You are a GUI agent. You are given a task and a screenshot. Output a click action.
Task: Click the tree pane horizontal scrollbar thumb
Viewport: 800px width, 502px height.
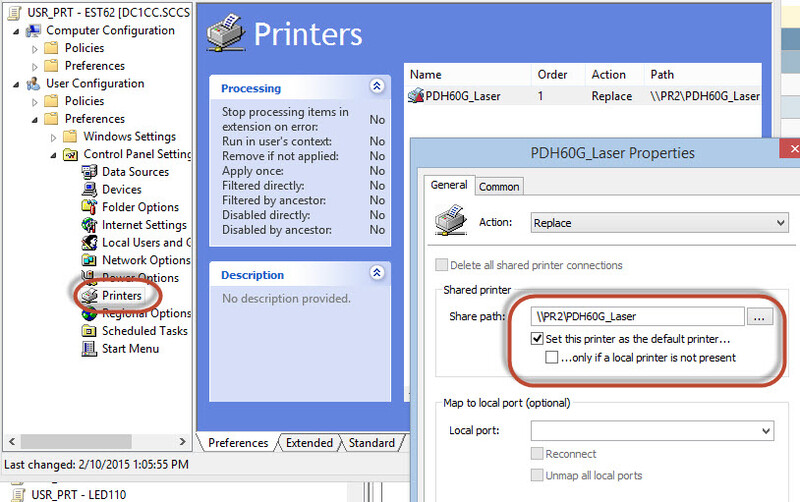pos(76,441)
